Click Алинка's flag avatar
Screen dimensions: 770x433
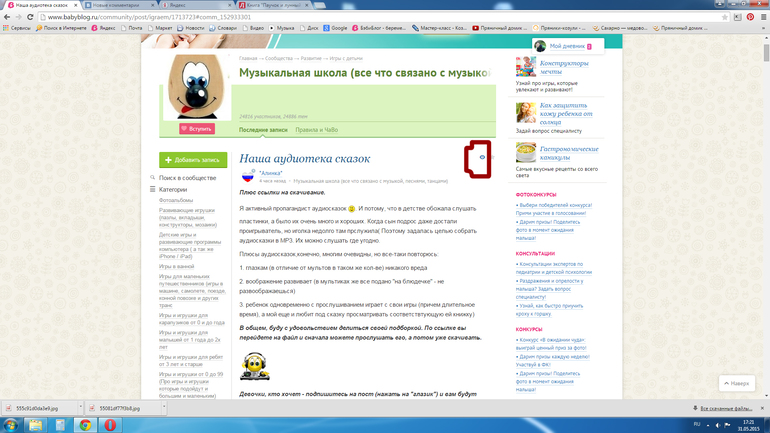click(x=248, y=176)
